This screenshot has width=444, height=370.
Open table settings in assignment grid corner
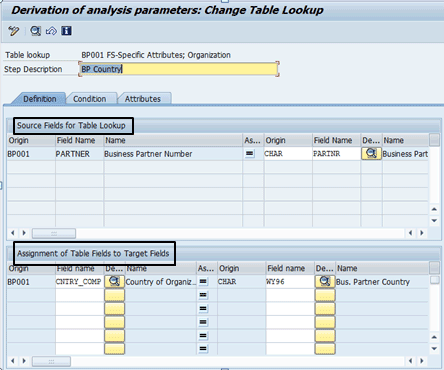point(434,268)
